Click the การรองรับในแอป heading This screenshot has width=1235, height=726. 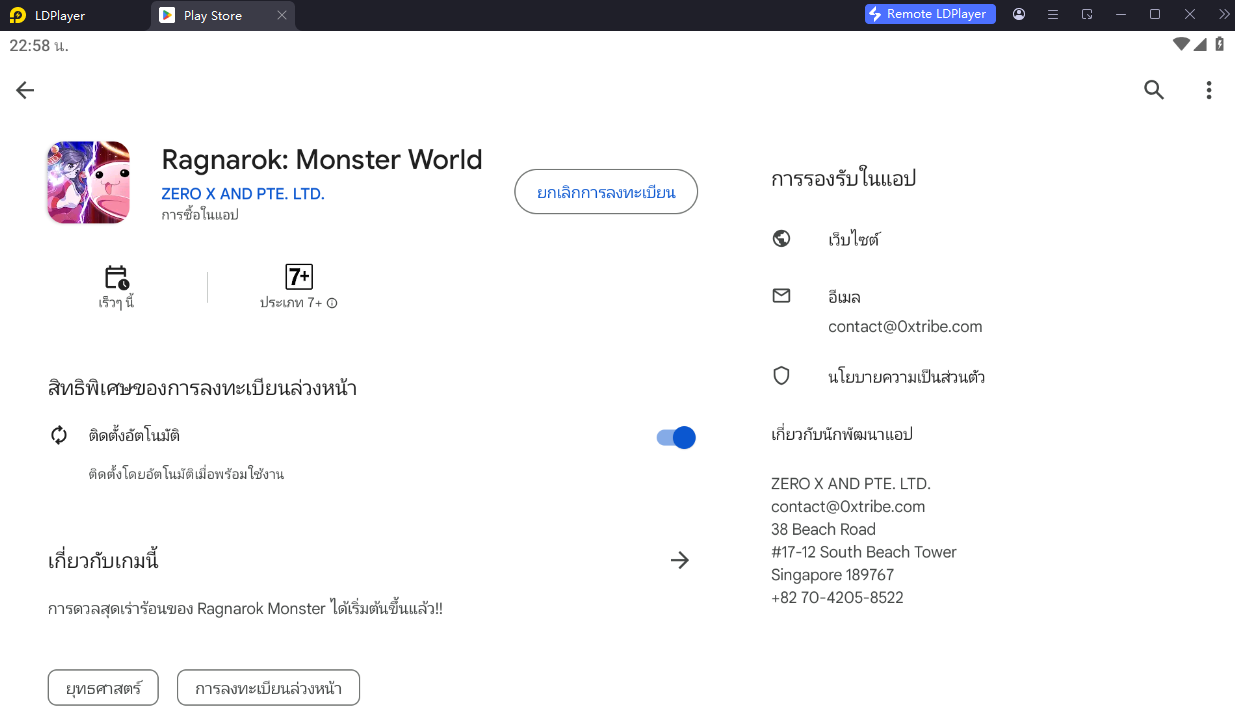[844, 179]
